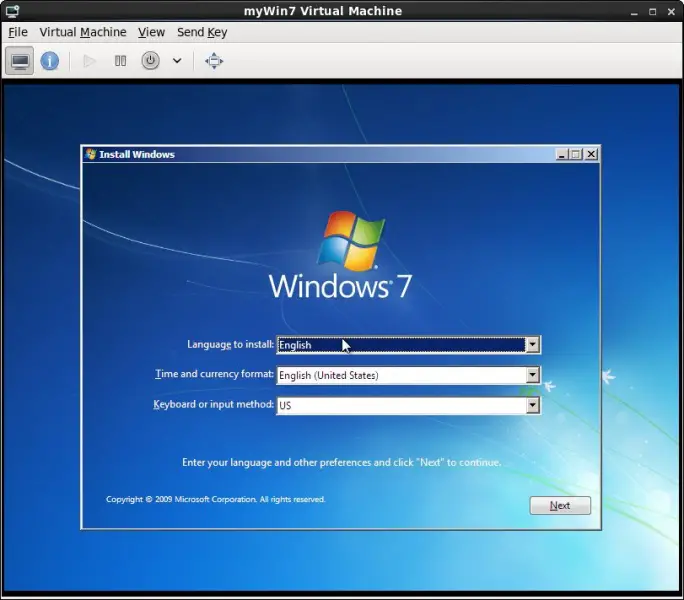This screenshot has width=684, height=600.
Task: Minimize the Install Windows dialog
Action: [562, 154]
